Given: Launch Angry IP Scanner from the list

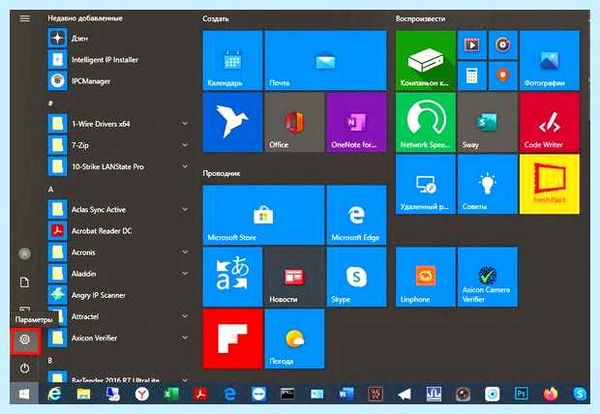Looking at the screenshot, I should coord(119,295).
